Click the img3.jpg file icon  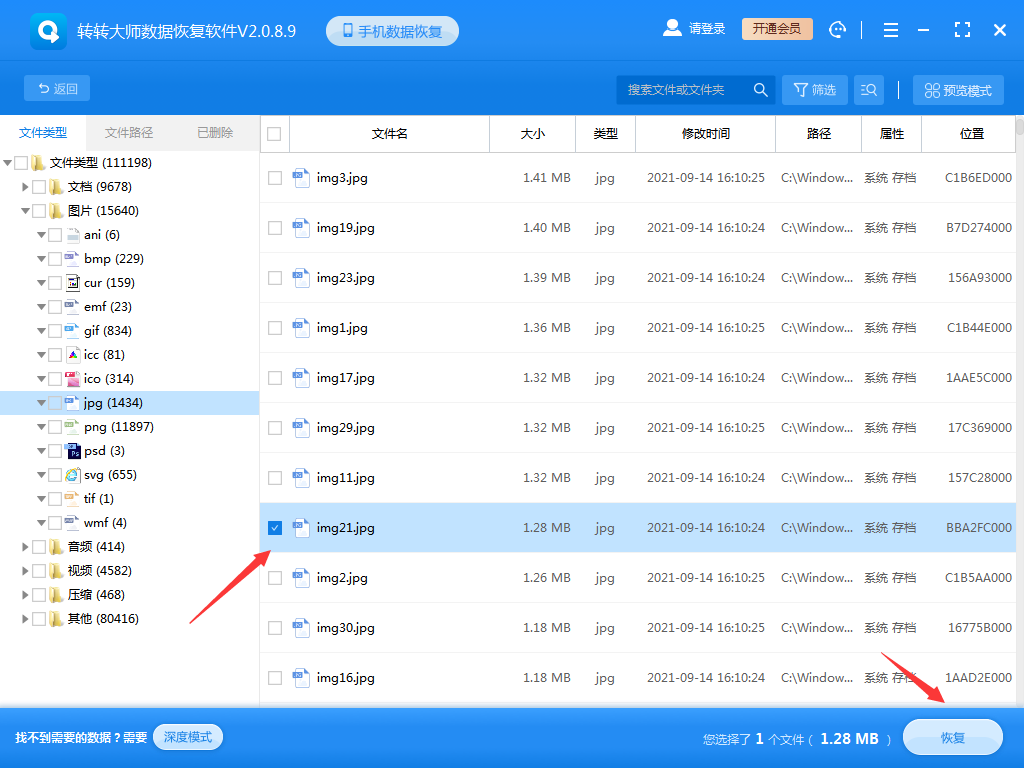pos(301,178)
